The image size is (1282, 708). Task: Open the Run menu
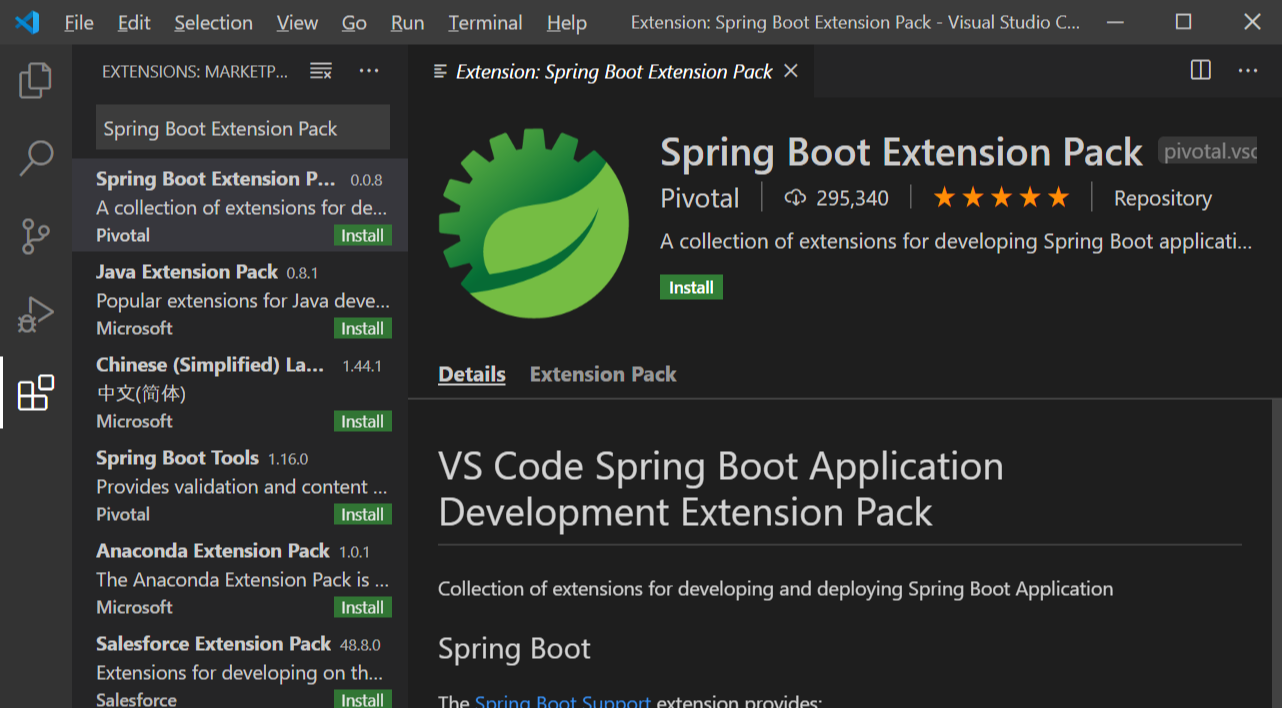tap(407, 22)
